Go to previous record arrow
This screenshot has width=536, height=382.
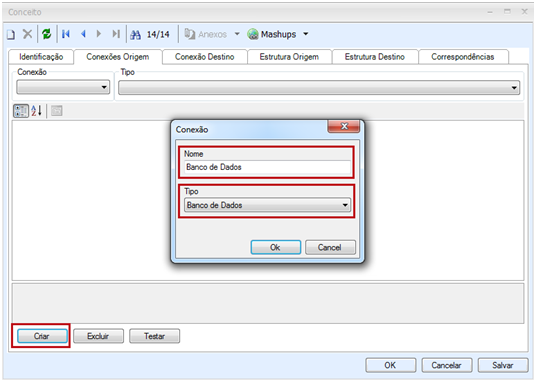[x=83, y=34]
